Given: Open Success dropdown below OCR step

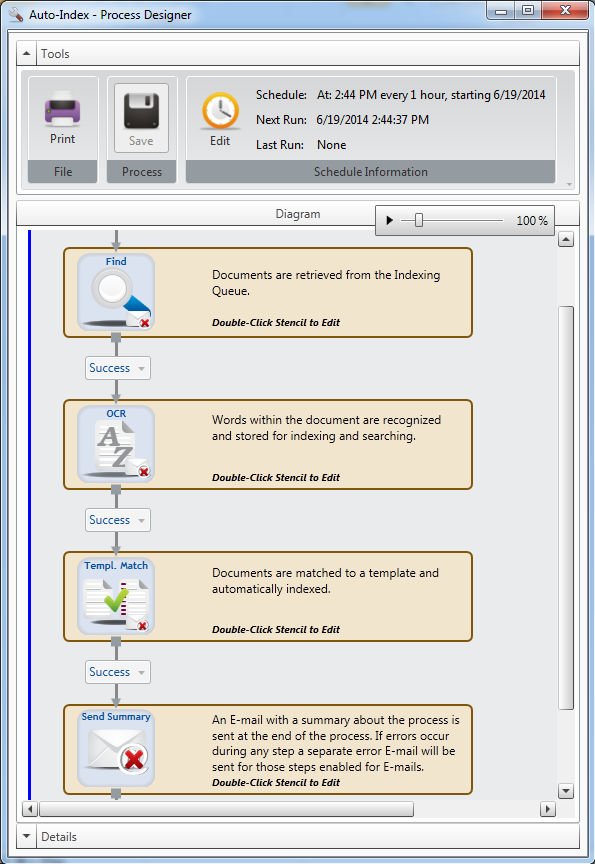Looking at the screenshot, I should pos(118,520).
